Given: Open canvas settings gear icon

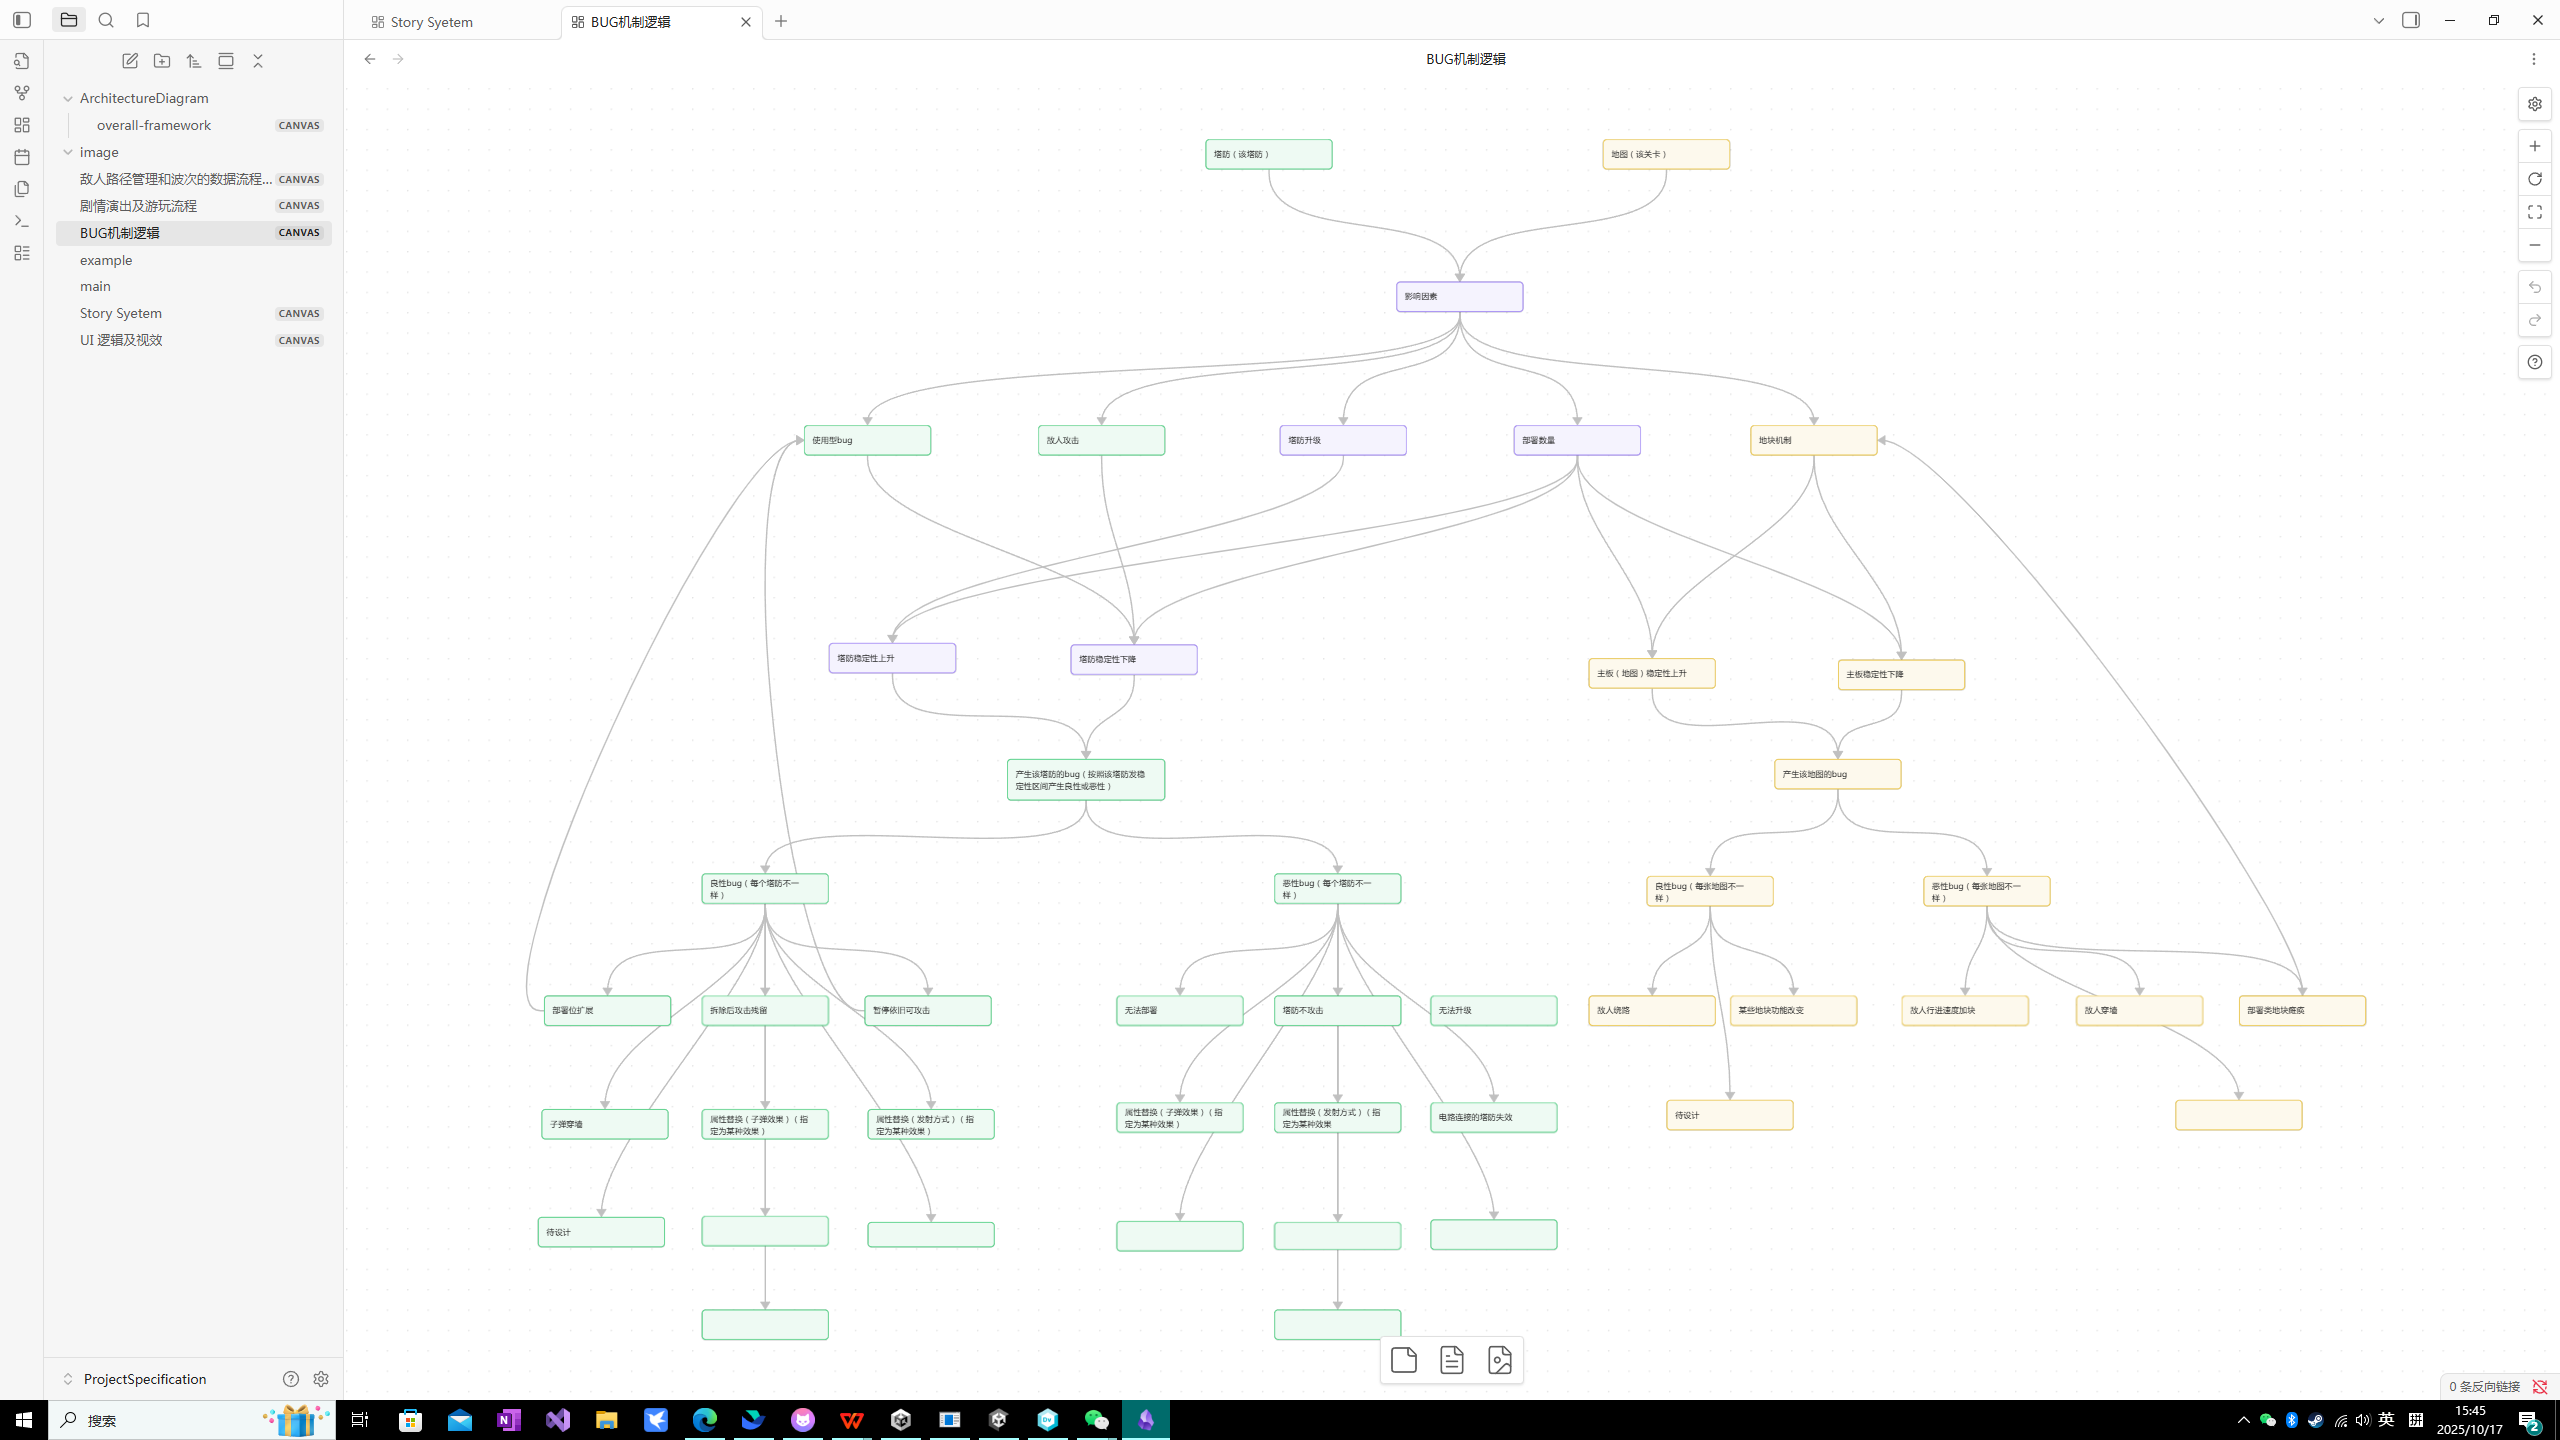Looking at the screenshot, I should 2534,104.
